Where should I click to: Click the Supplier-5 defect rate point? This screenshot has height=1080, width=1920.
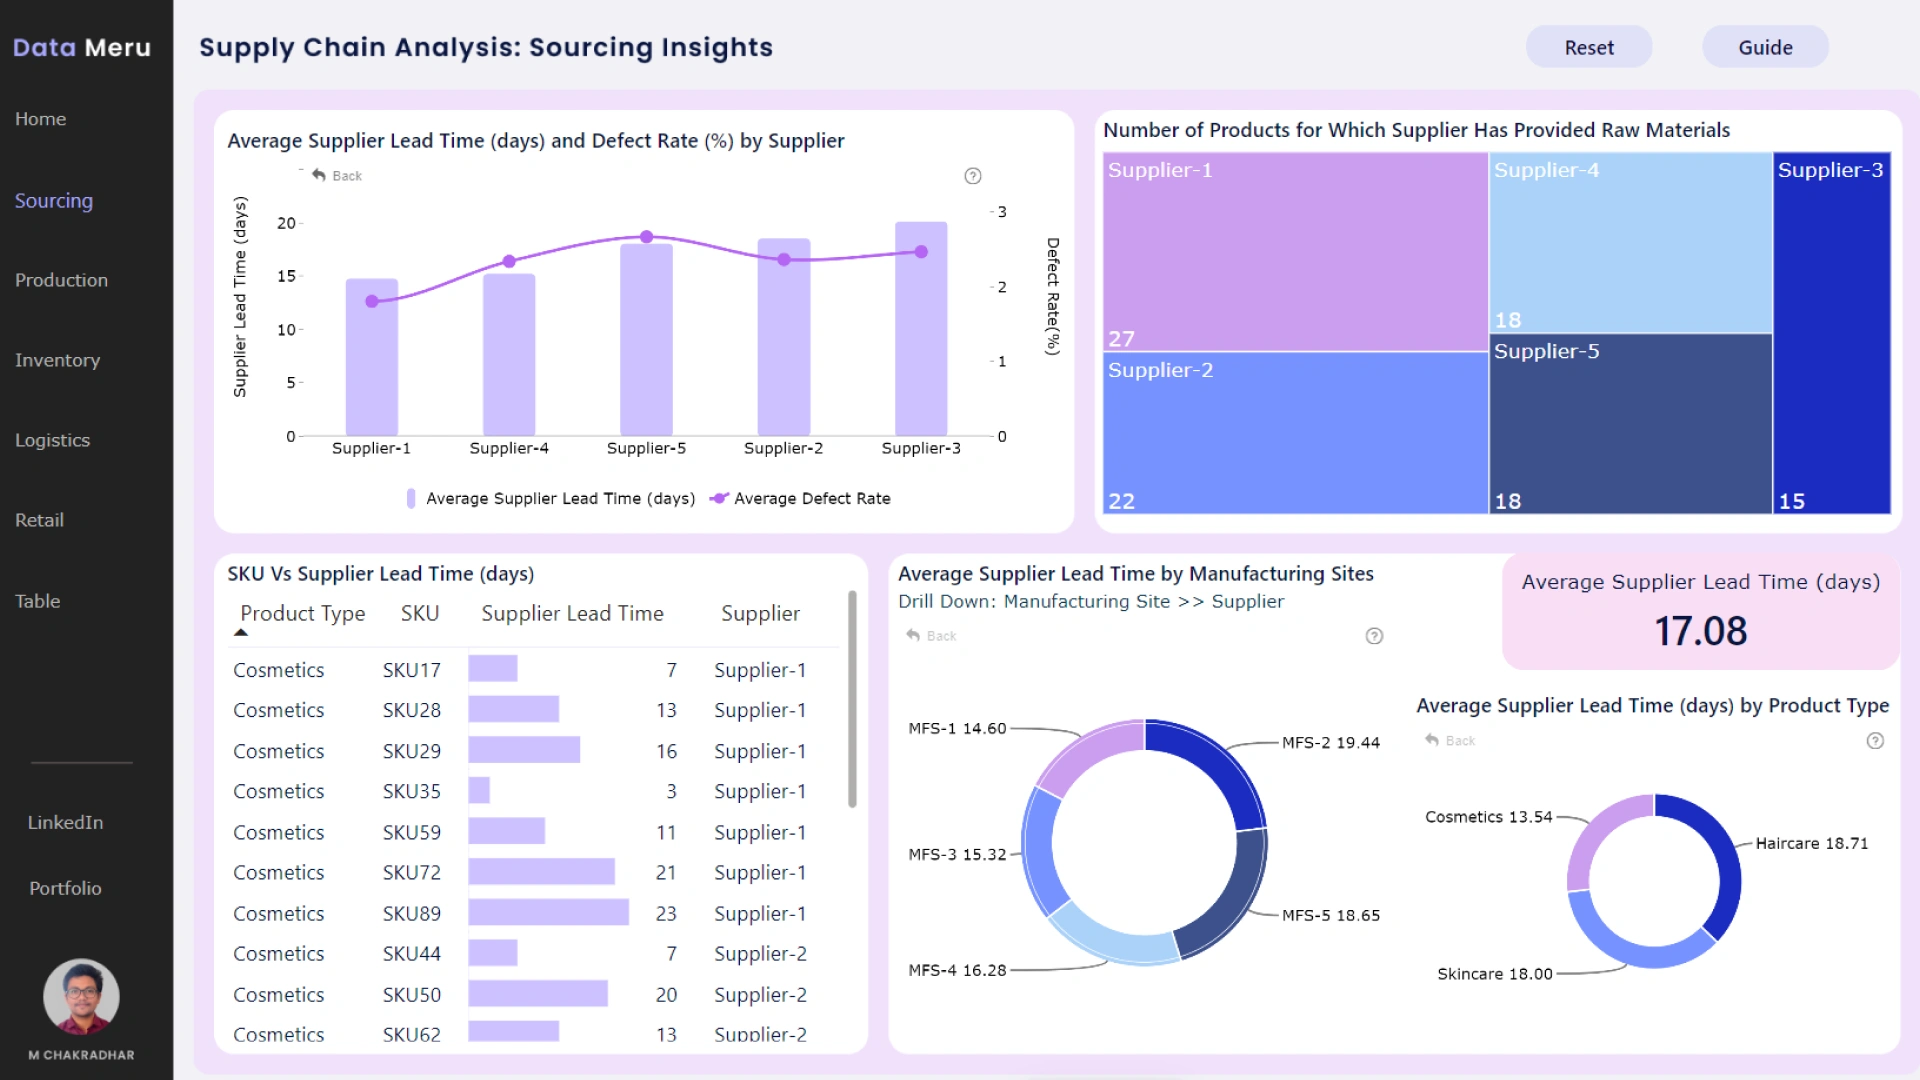click(647, 237)
